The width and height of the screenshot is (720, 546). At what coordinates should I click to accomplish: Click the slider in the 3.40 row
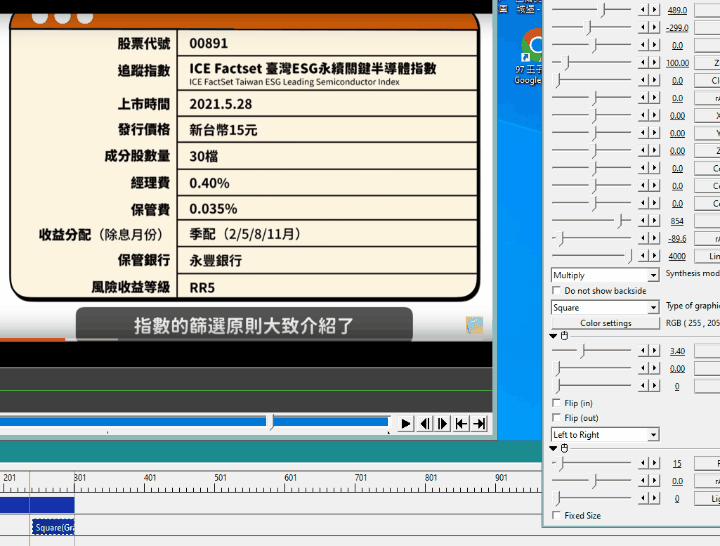tap(591, 351)
